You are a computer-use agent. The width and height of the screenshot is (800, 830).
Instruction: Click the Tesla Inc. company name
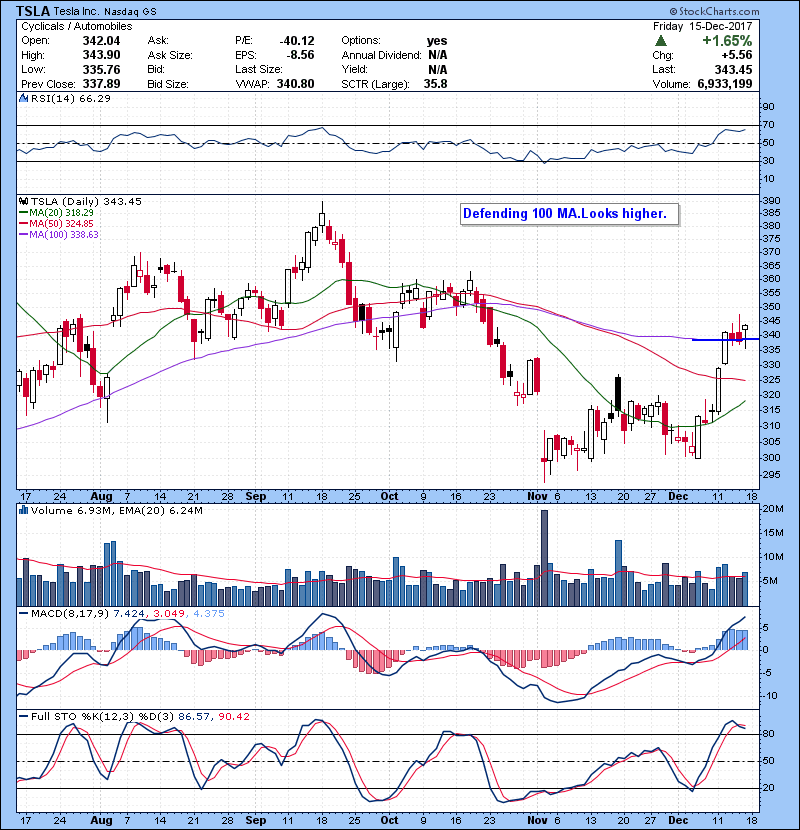click(76, 11)
